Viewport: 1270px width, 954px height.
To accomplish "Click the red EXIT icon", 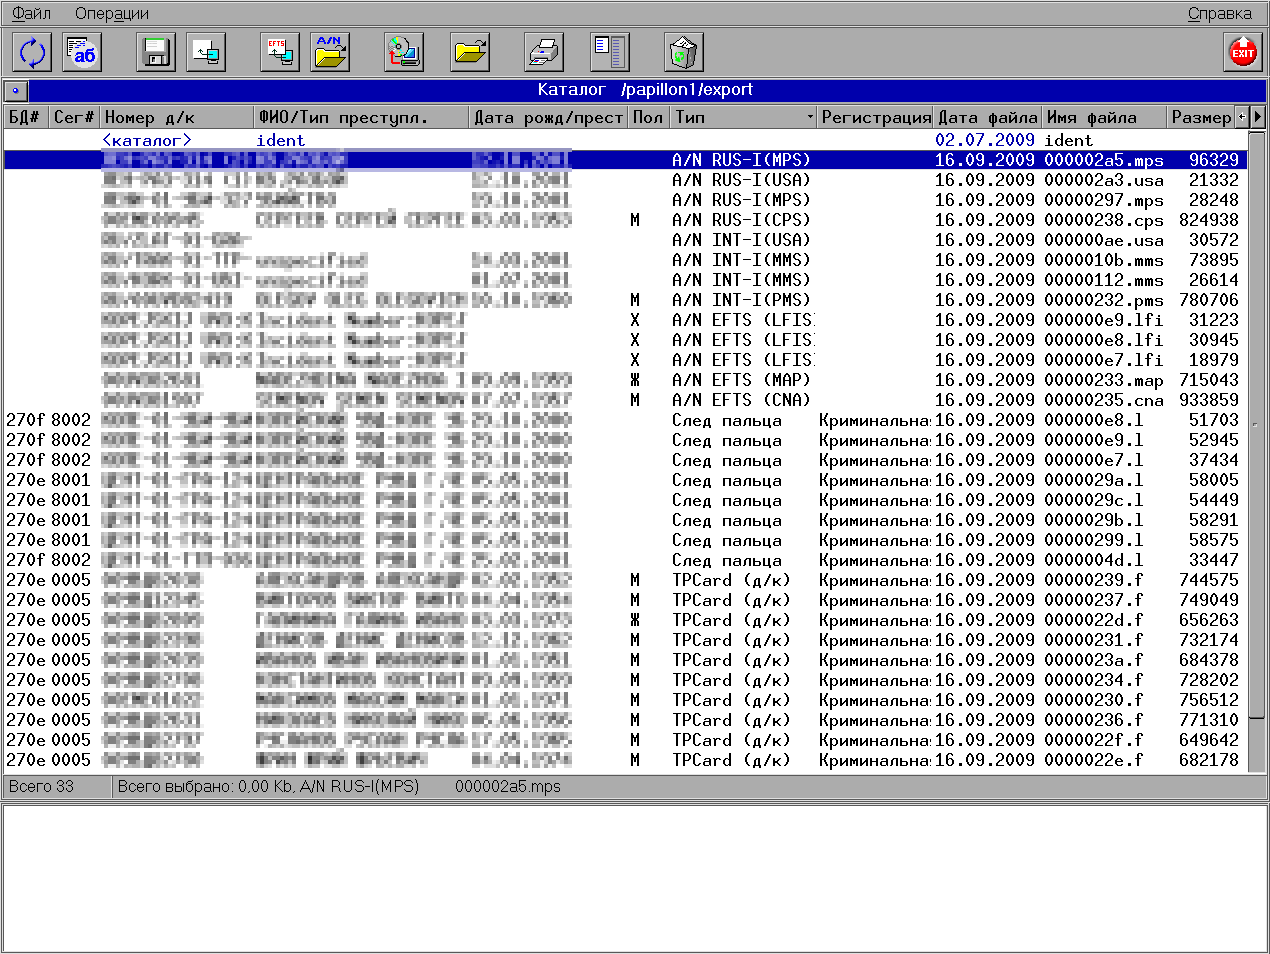I will click(x=1243, y=52).
